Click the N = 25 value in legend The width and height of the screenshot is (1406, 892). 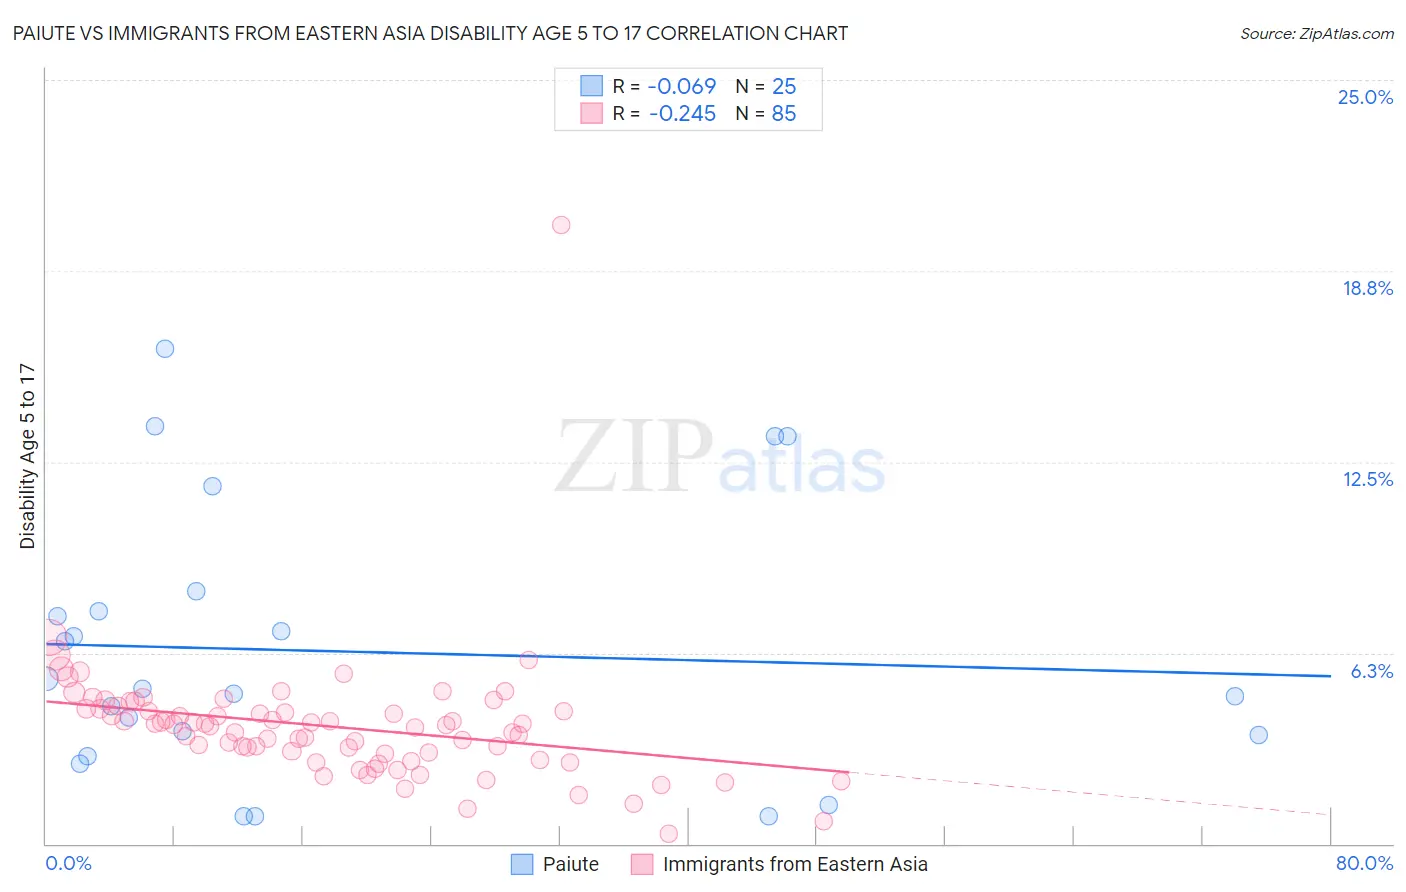click(766, 86)
